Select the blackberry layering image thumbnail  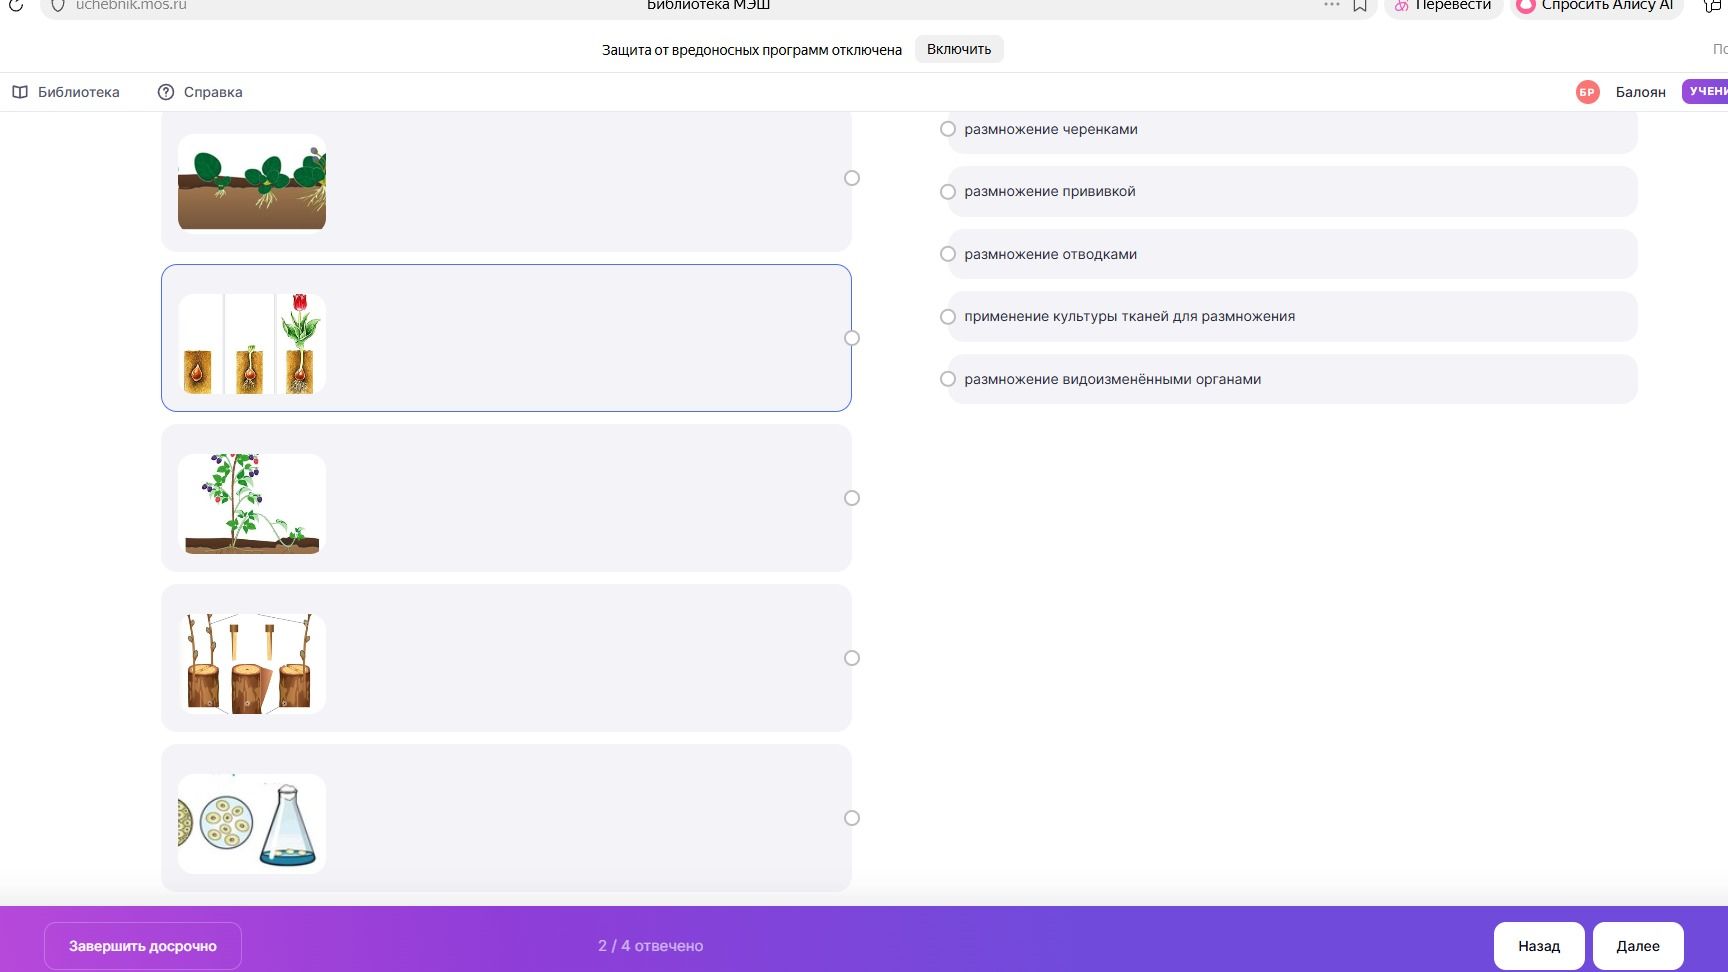252,504
